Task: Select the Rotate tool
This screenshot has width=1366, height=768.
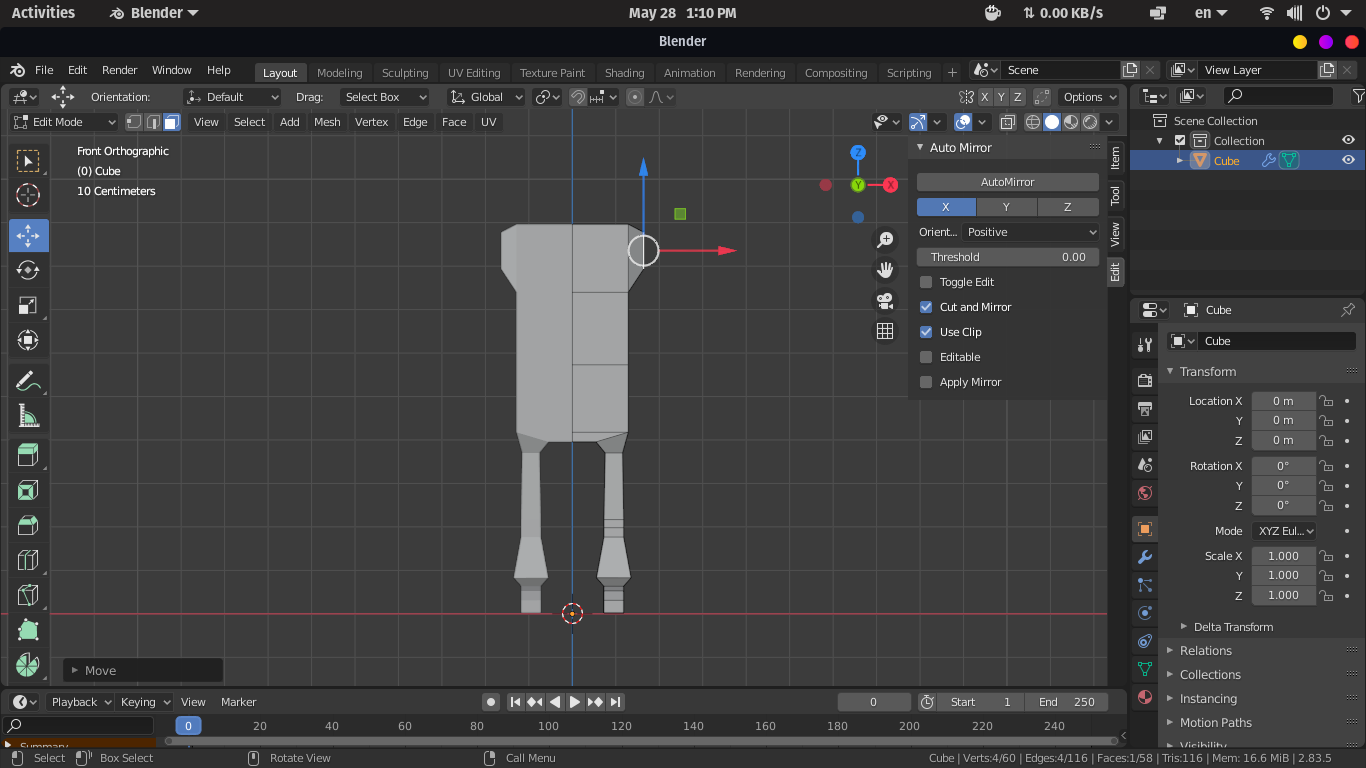Action: click(28, 270)
